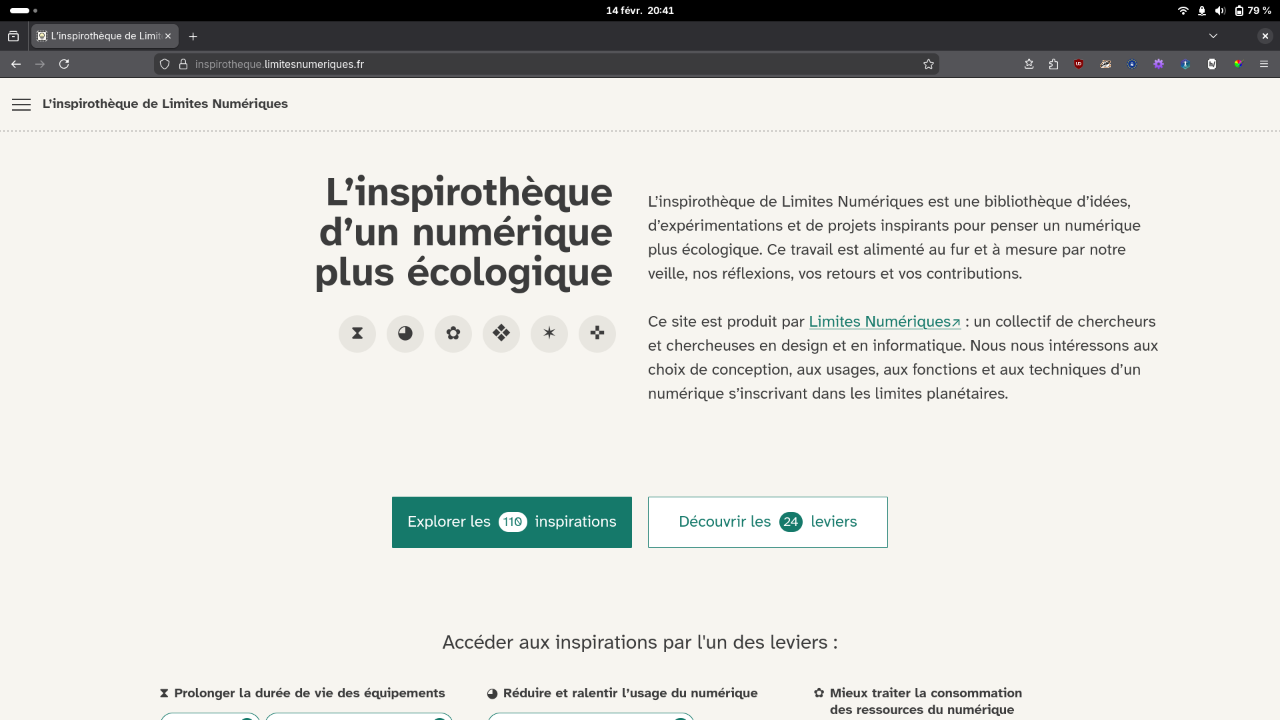Image resolution: width=1280 pixels, height=720 pixels.
Task: Go back to the previous page
Action: point(16,64)
